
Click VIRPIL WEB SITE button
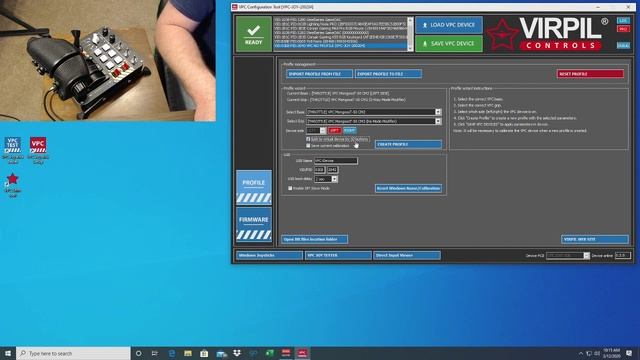(x=595, y=239)
